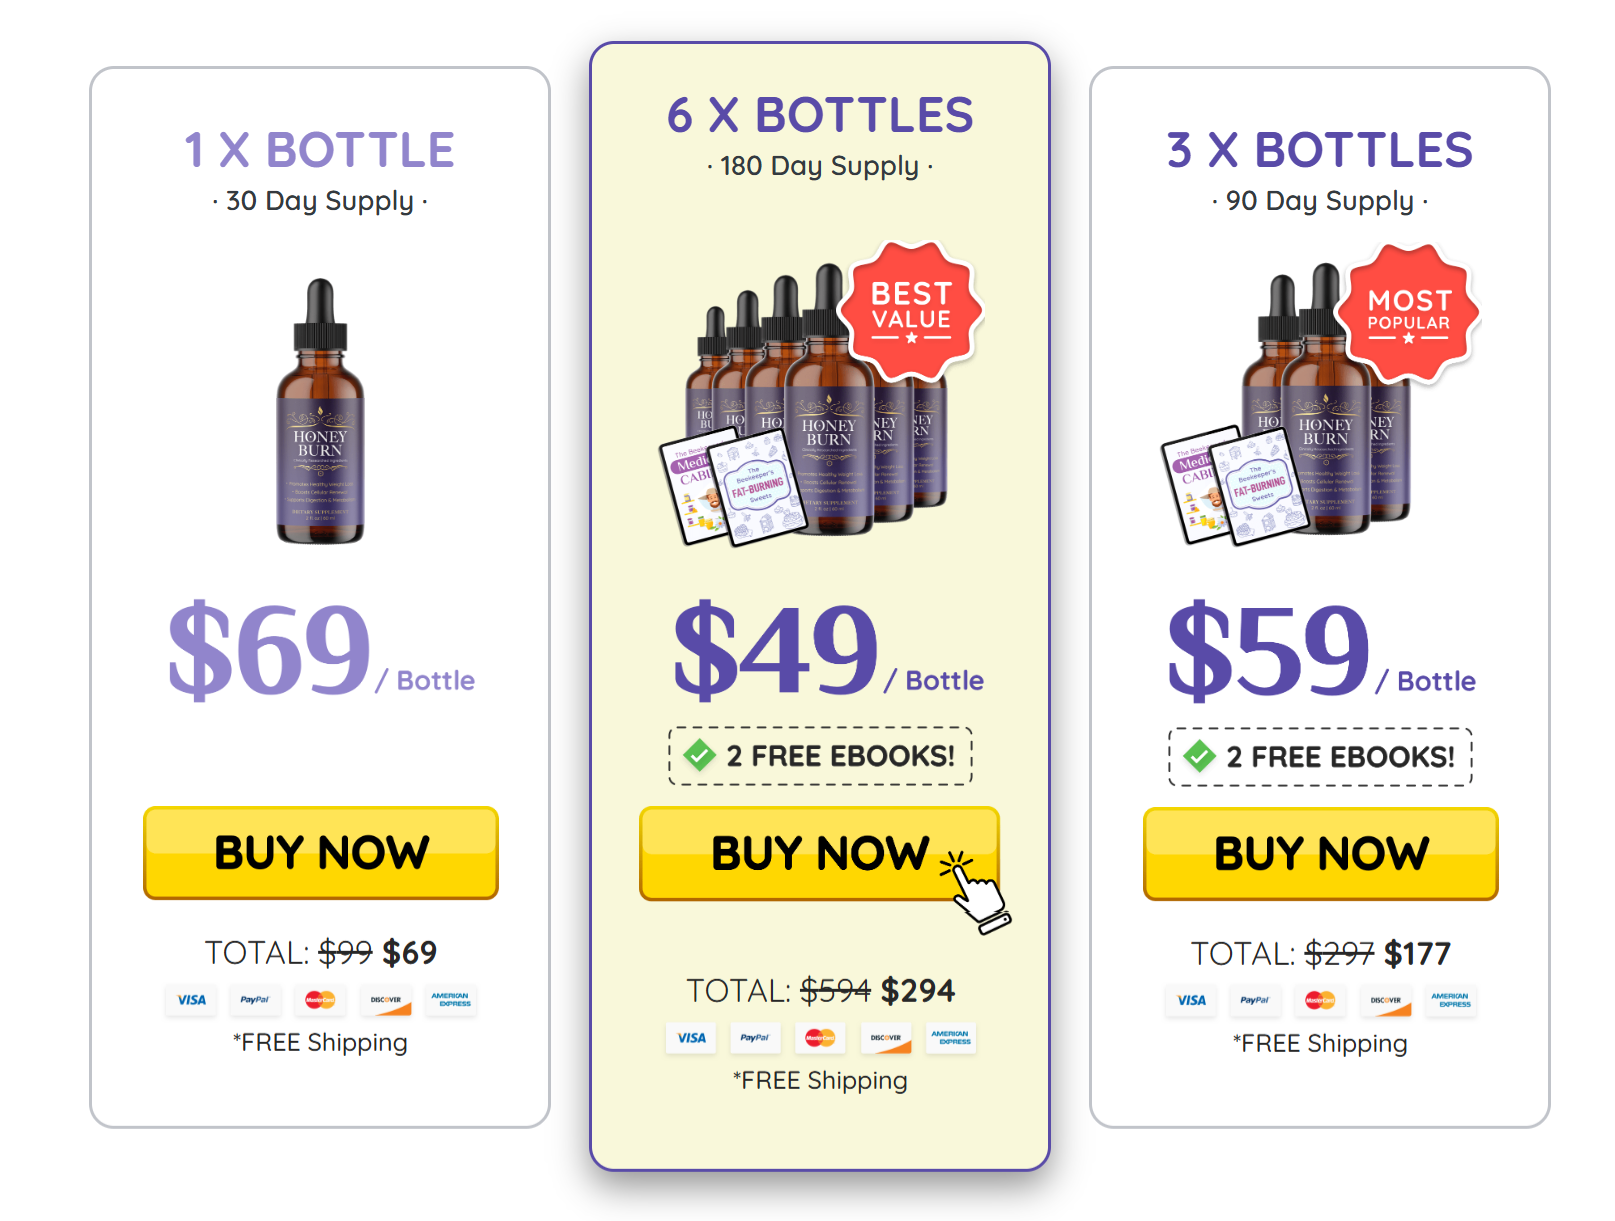The width and height of the screenshot is (1615, 1221).
Task: Click the Discover icon in the middle pricing card
Action: pyautogui.click(x=886, y=1038)
